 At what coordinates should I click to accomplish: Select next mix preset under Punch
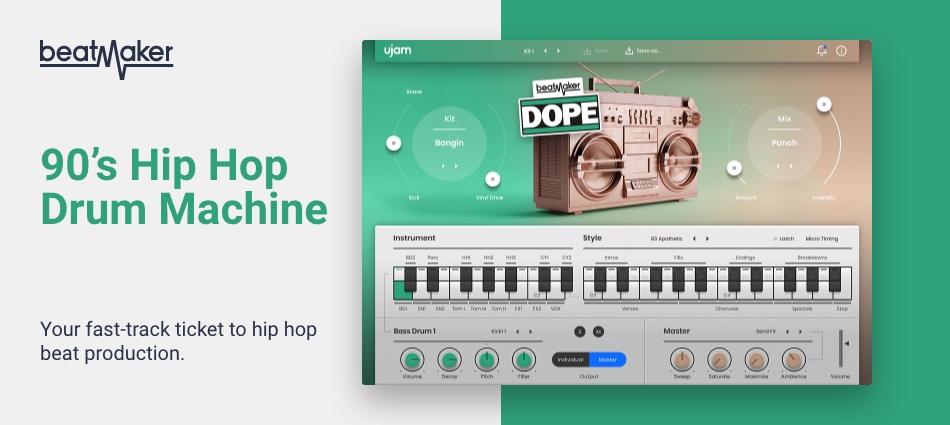[x=791, y=166]
